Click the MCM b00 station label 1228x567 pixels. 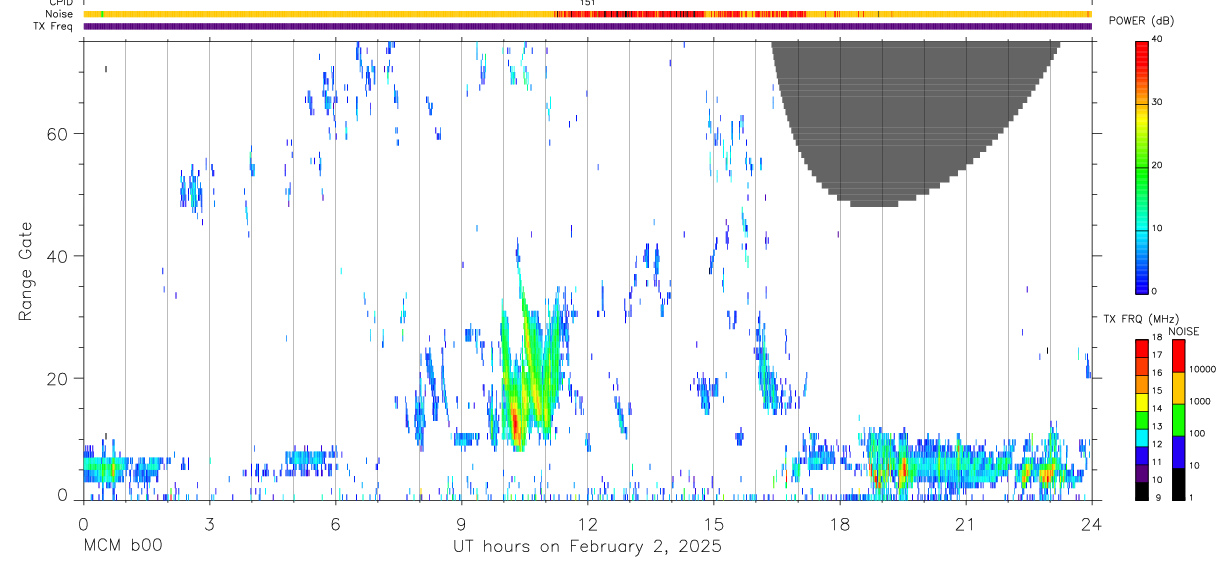(122, 547)
